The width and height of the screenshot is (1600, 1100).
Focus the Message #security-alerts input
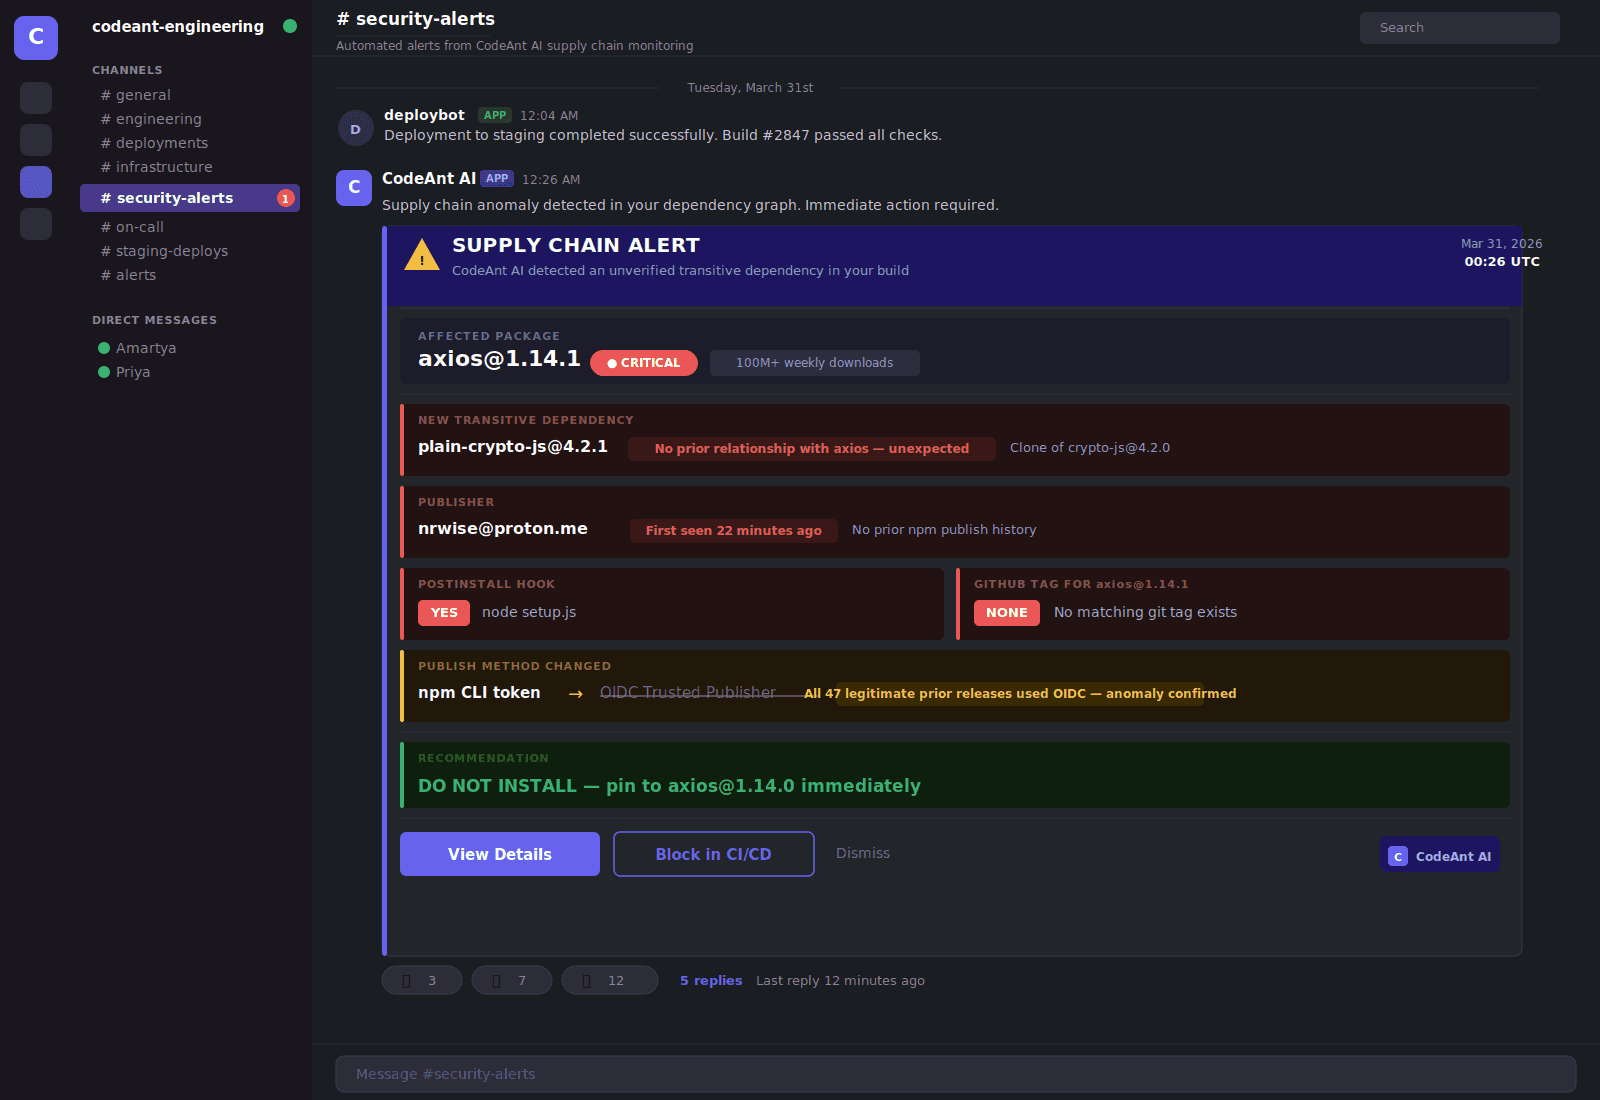pyautogui.click(x=956, y=1074)
